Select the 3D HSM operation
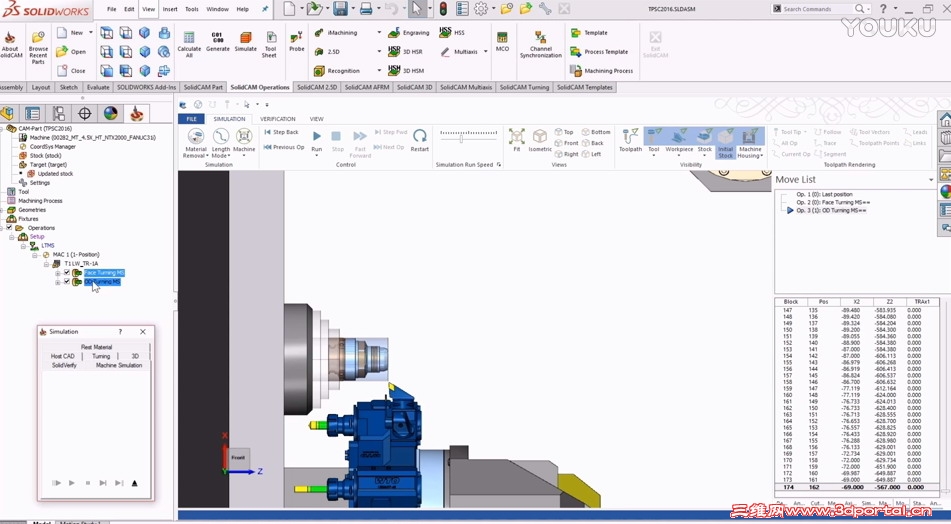Viewport: 951px width, 524px height. [406, 70]
